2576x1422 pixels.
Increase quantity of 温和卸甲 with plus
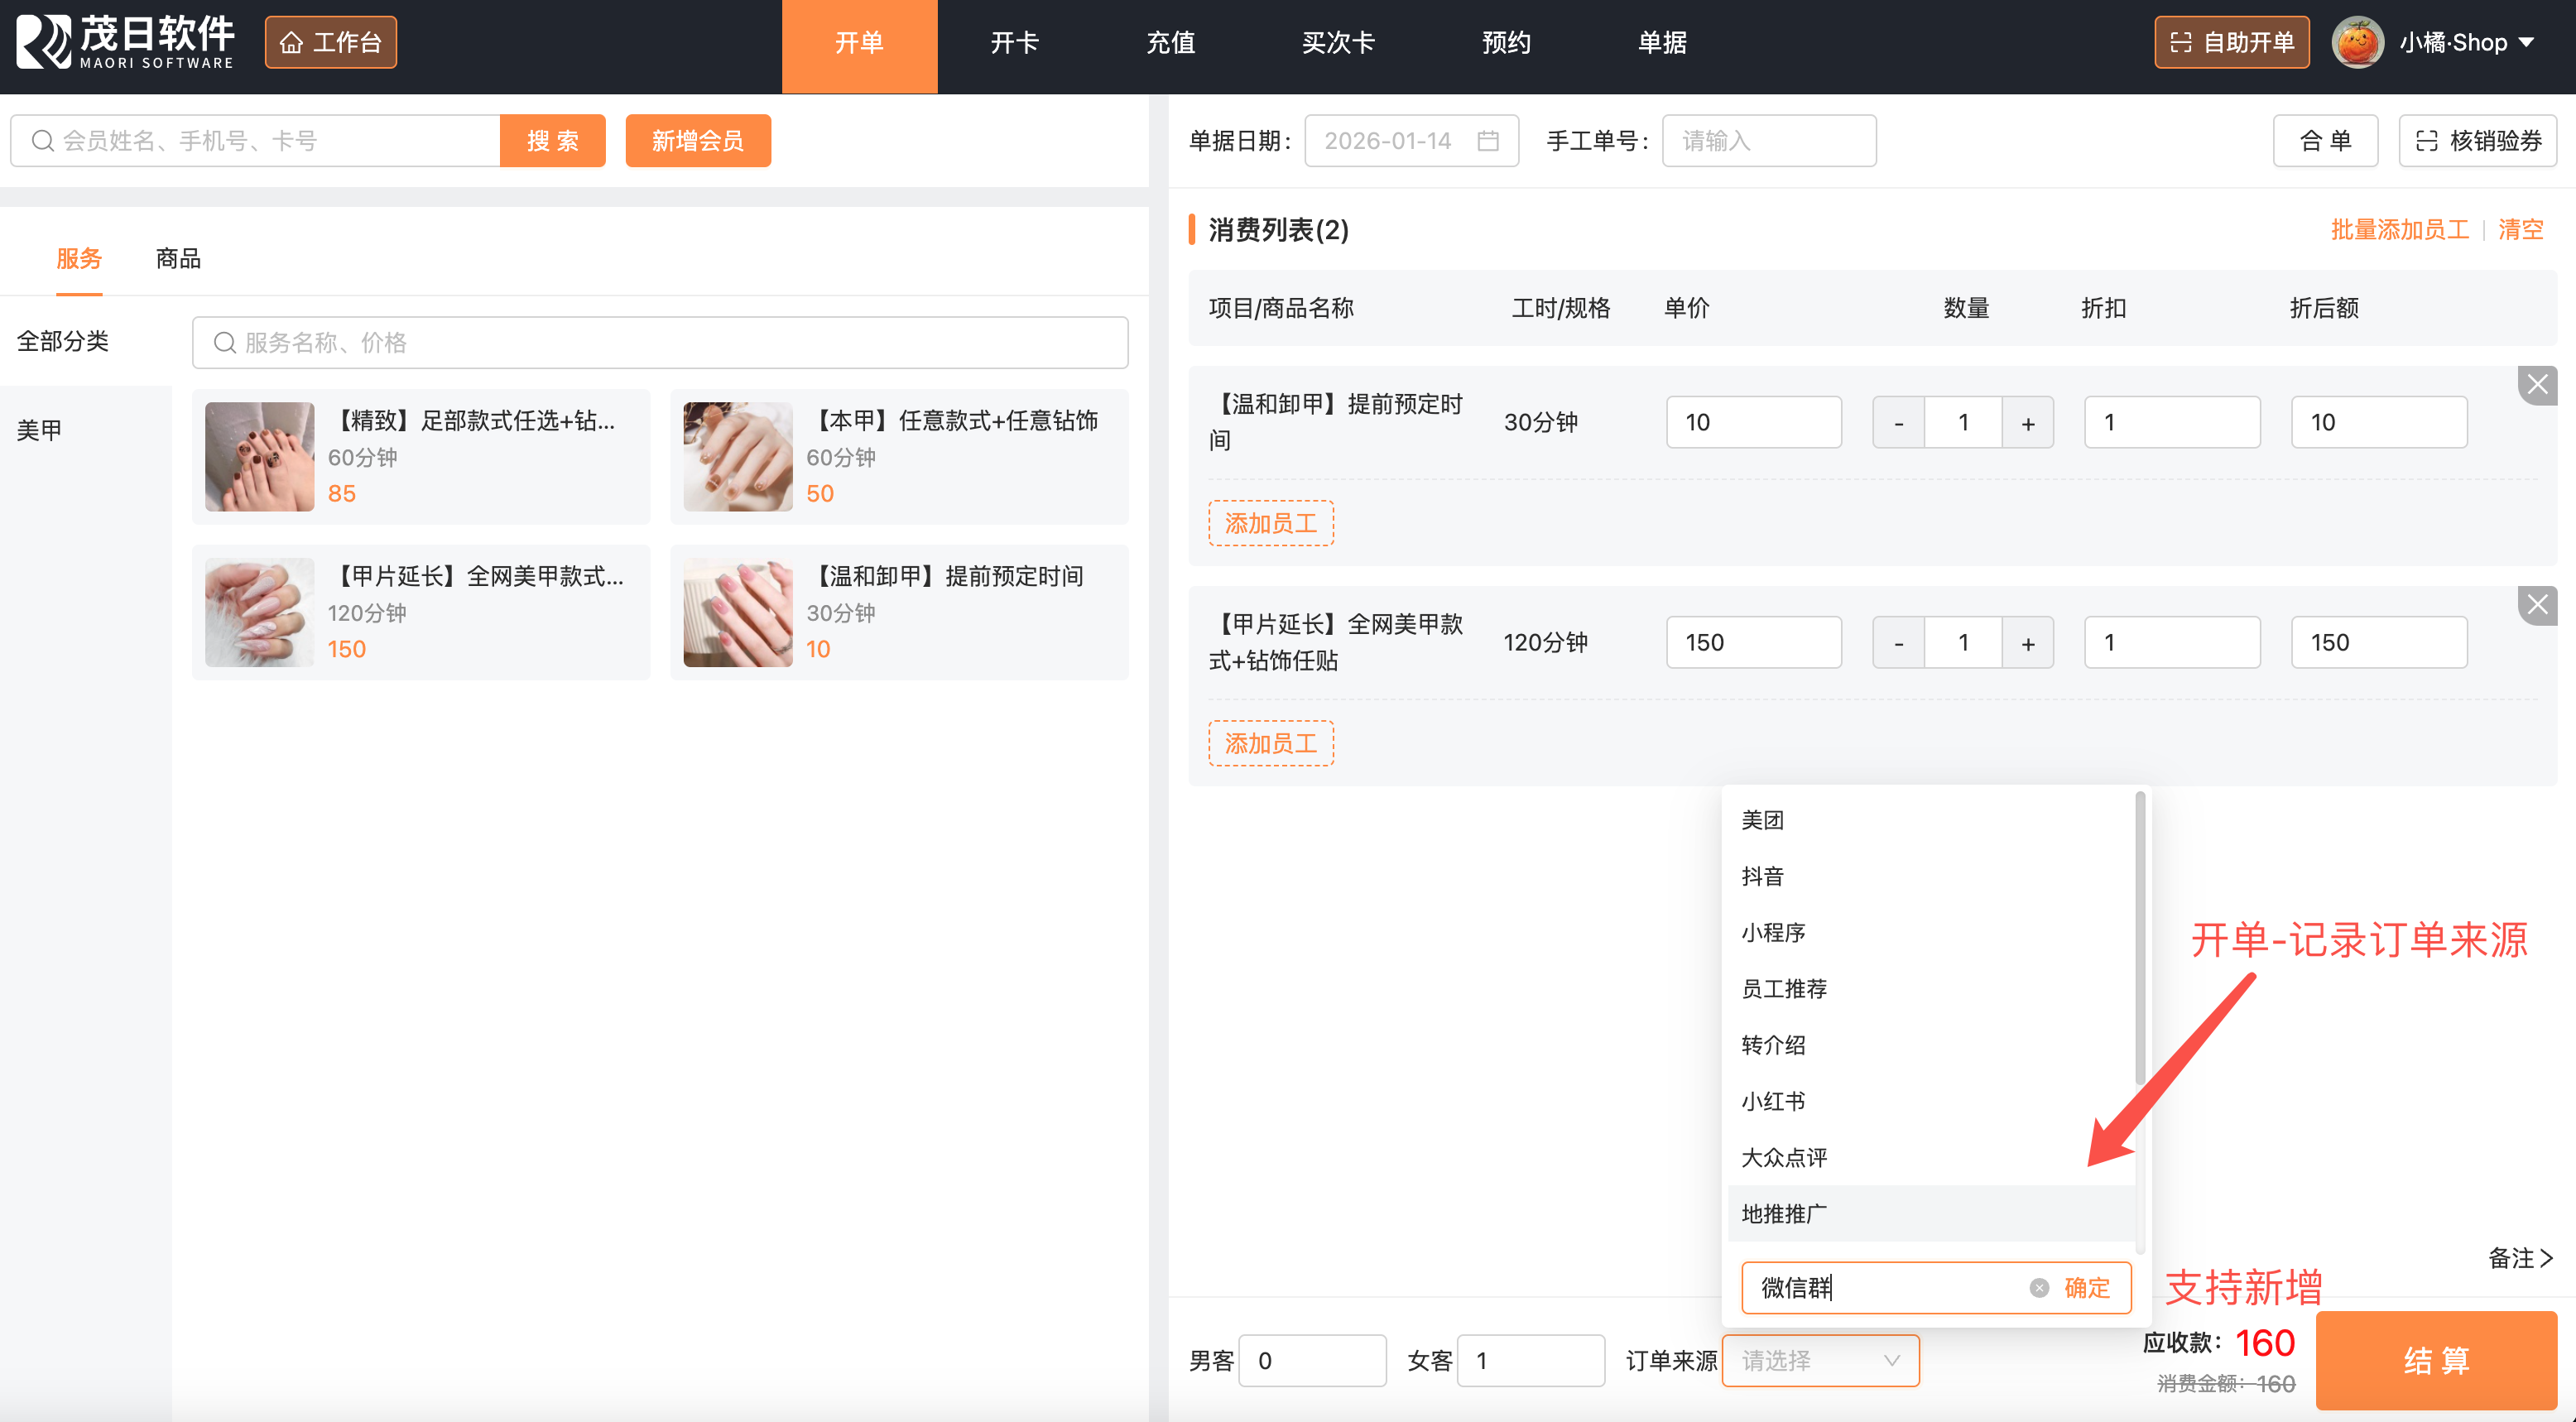point(2027,423)
